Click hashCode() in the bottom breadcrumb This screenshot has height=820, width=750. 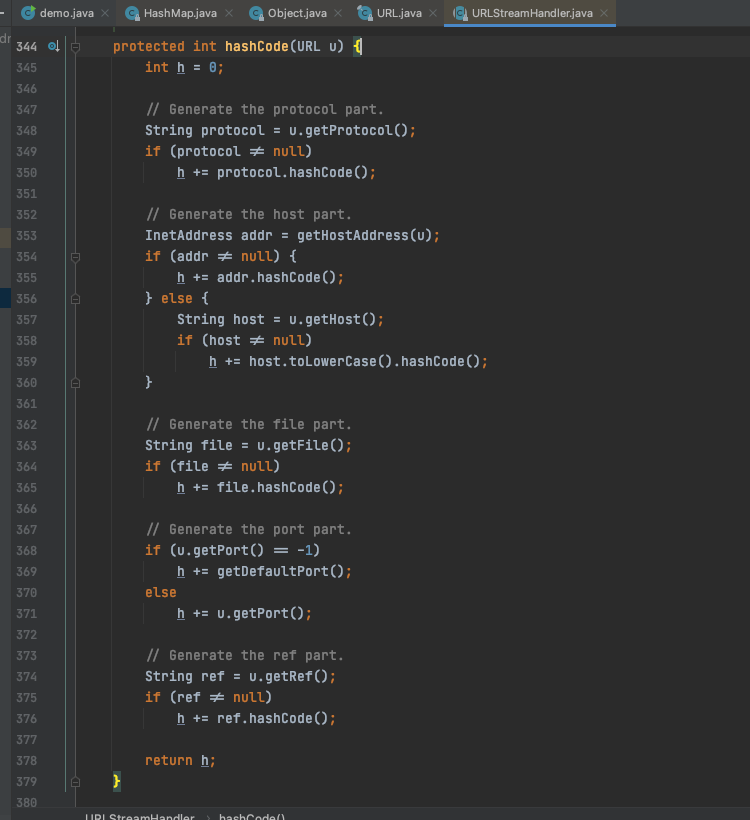coord(252,816)
